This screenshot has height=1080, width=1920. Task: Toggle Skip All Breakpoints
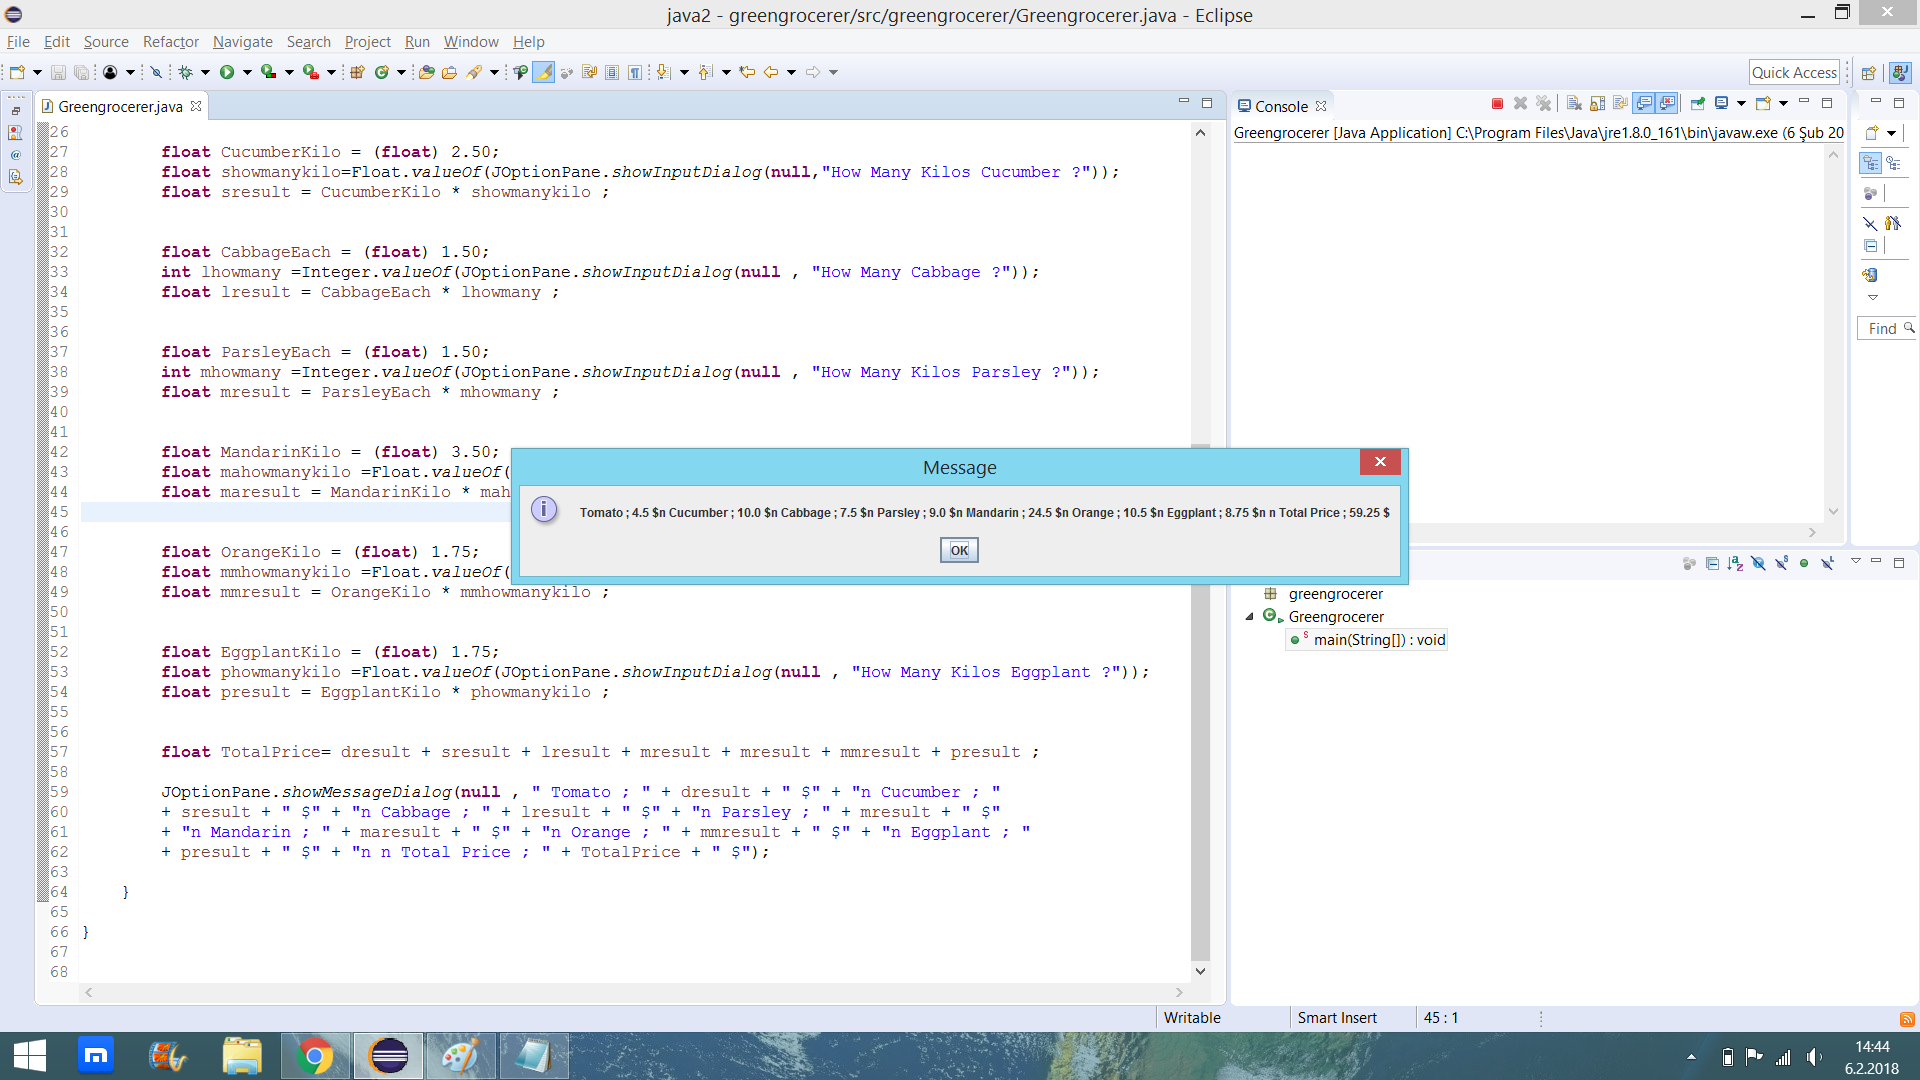(156, 72)
